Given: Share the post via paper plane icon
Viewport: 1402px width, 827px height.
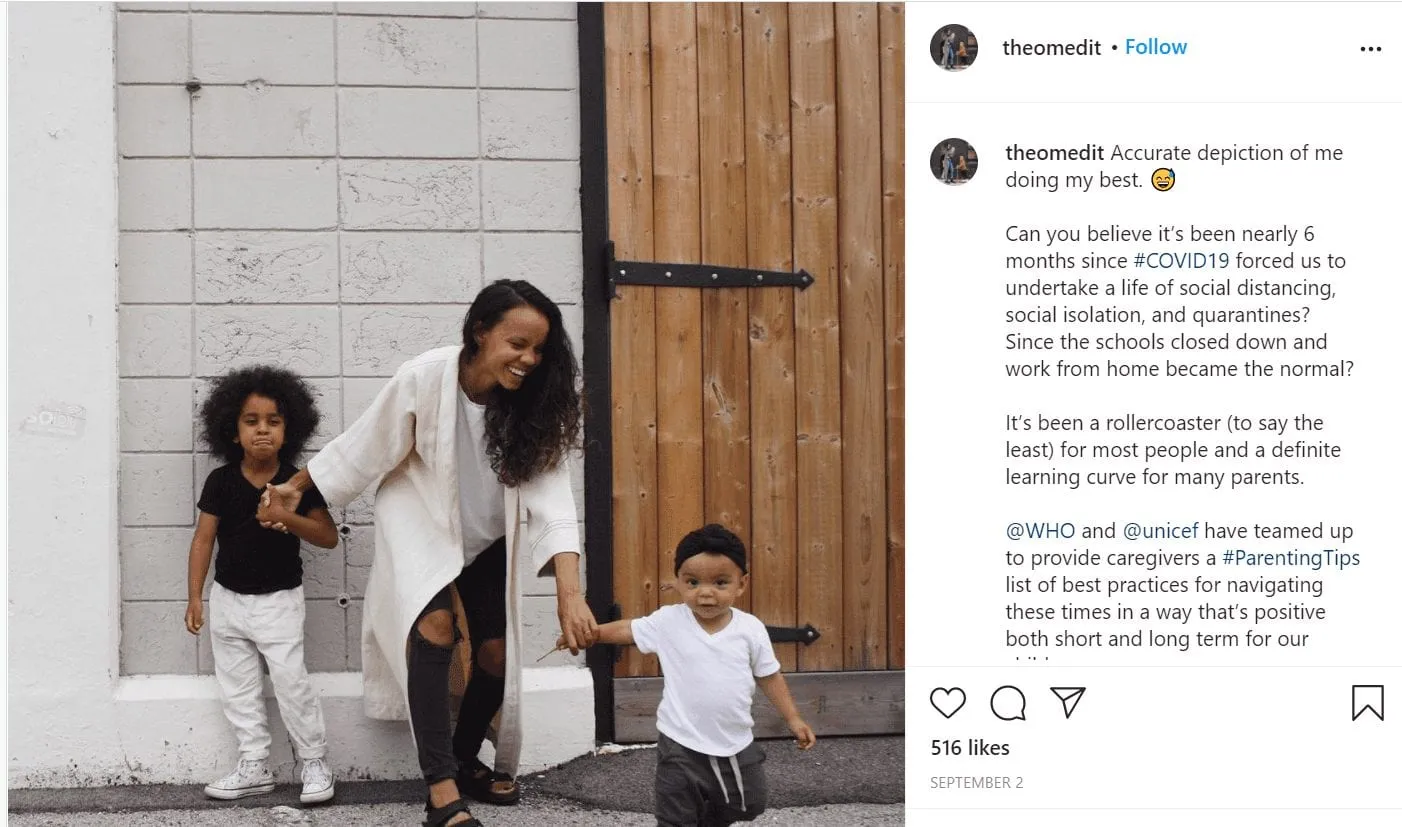Looking at the screenshot, I should tap(1068, 702).
